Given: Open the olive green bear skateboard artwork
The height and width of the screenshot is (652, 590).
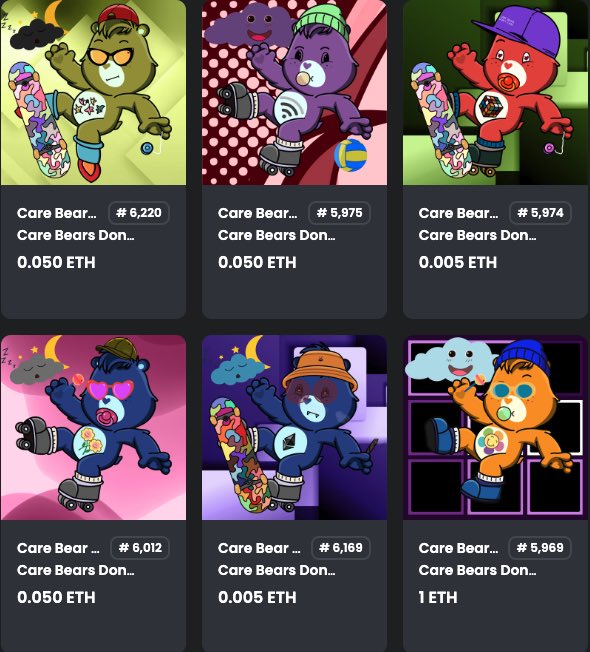Looking at the screenshot, I should (x=93, y=92).
